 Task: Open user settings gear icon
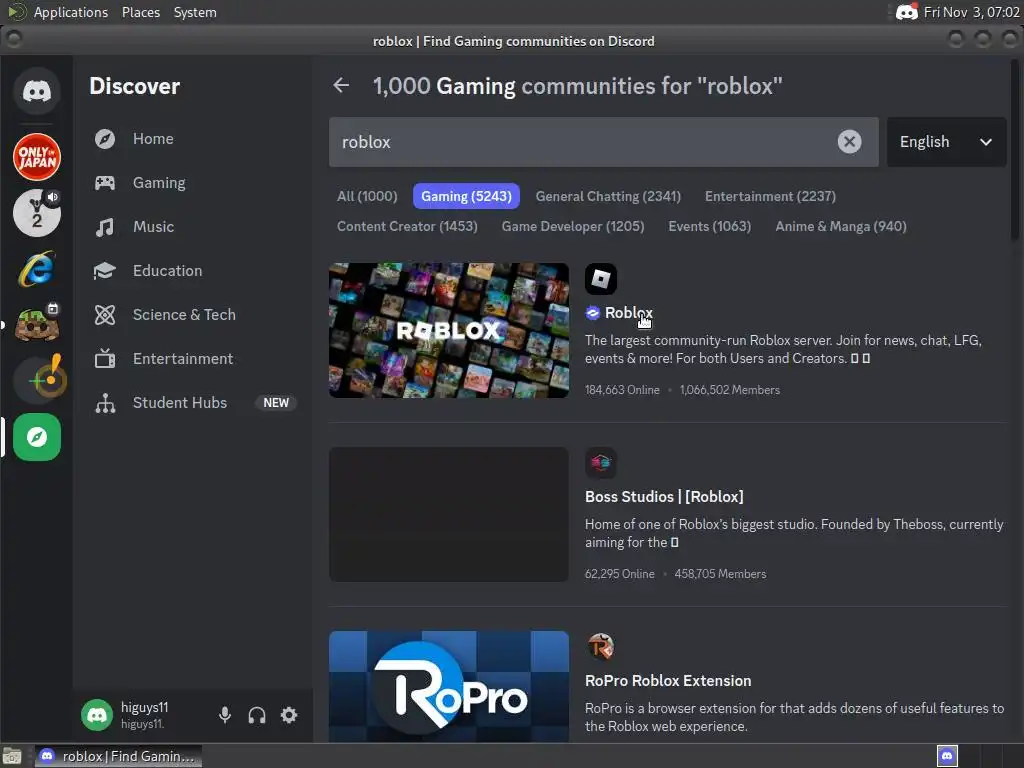coord(289,715)
